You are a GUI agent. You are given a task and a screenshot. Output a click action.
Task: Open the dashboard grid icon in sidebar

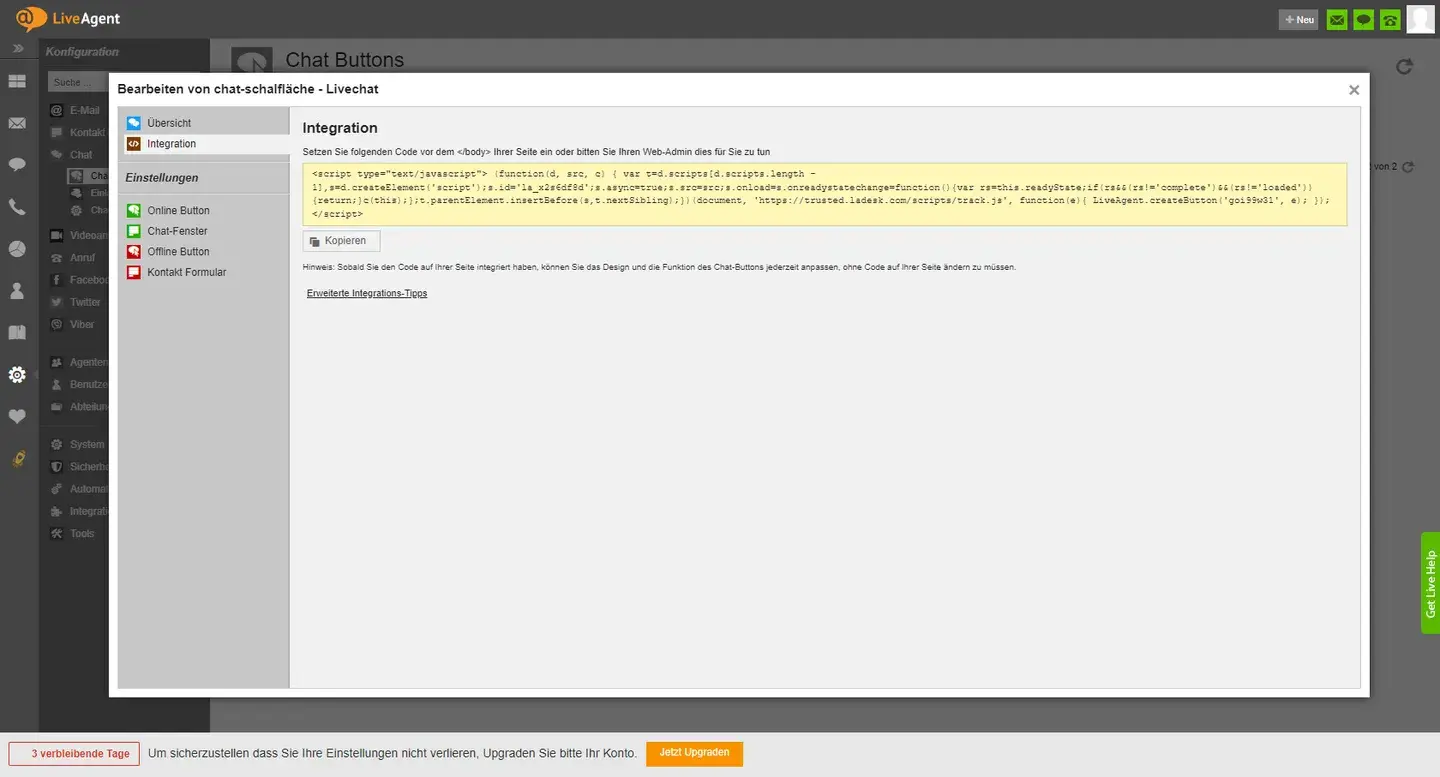pyautogui.click(x=17, y=82)
